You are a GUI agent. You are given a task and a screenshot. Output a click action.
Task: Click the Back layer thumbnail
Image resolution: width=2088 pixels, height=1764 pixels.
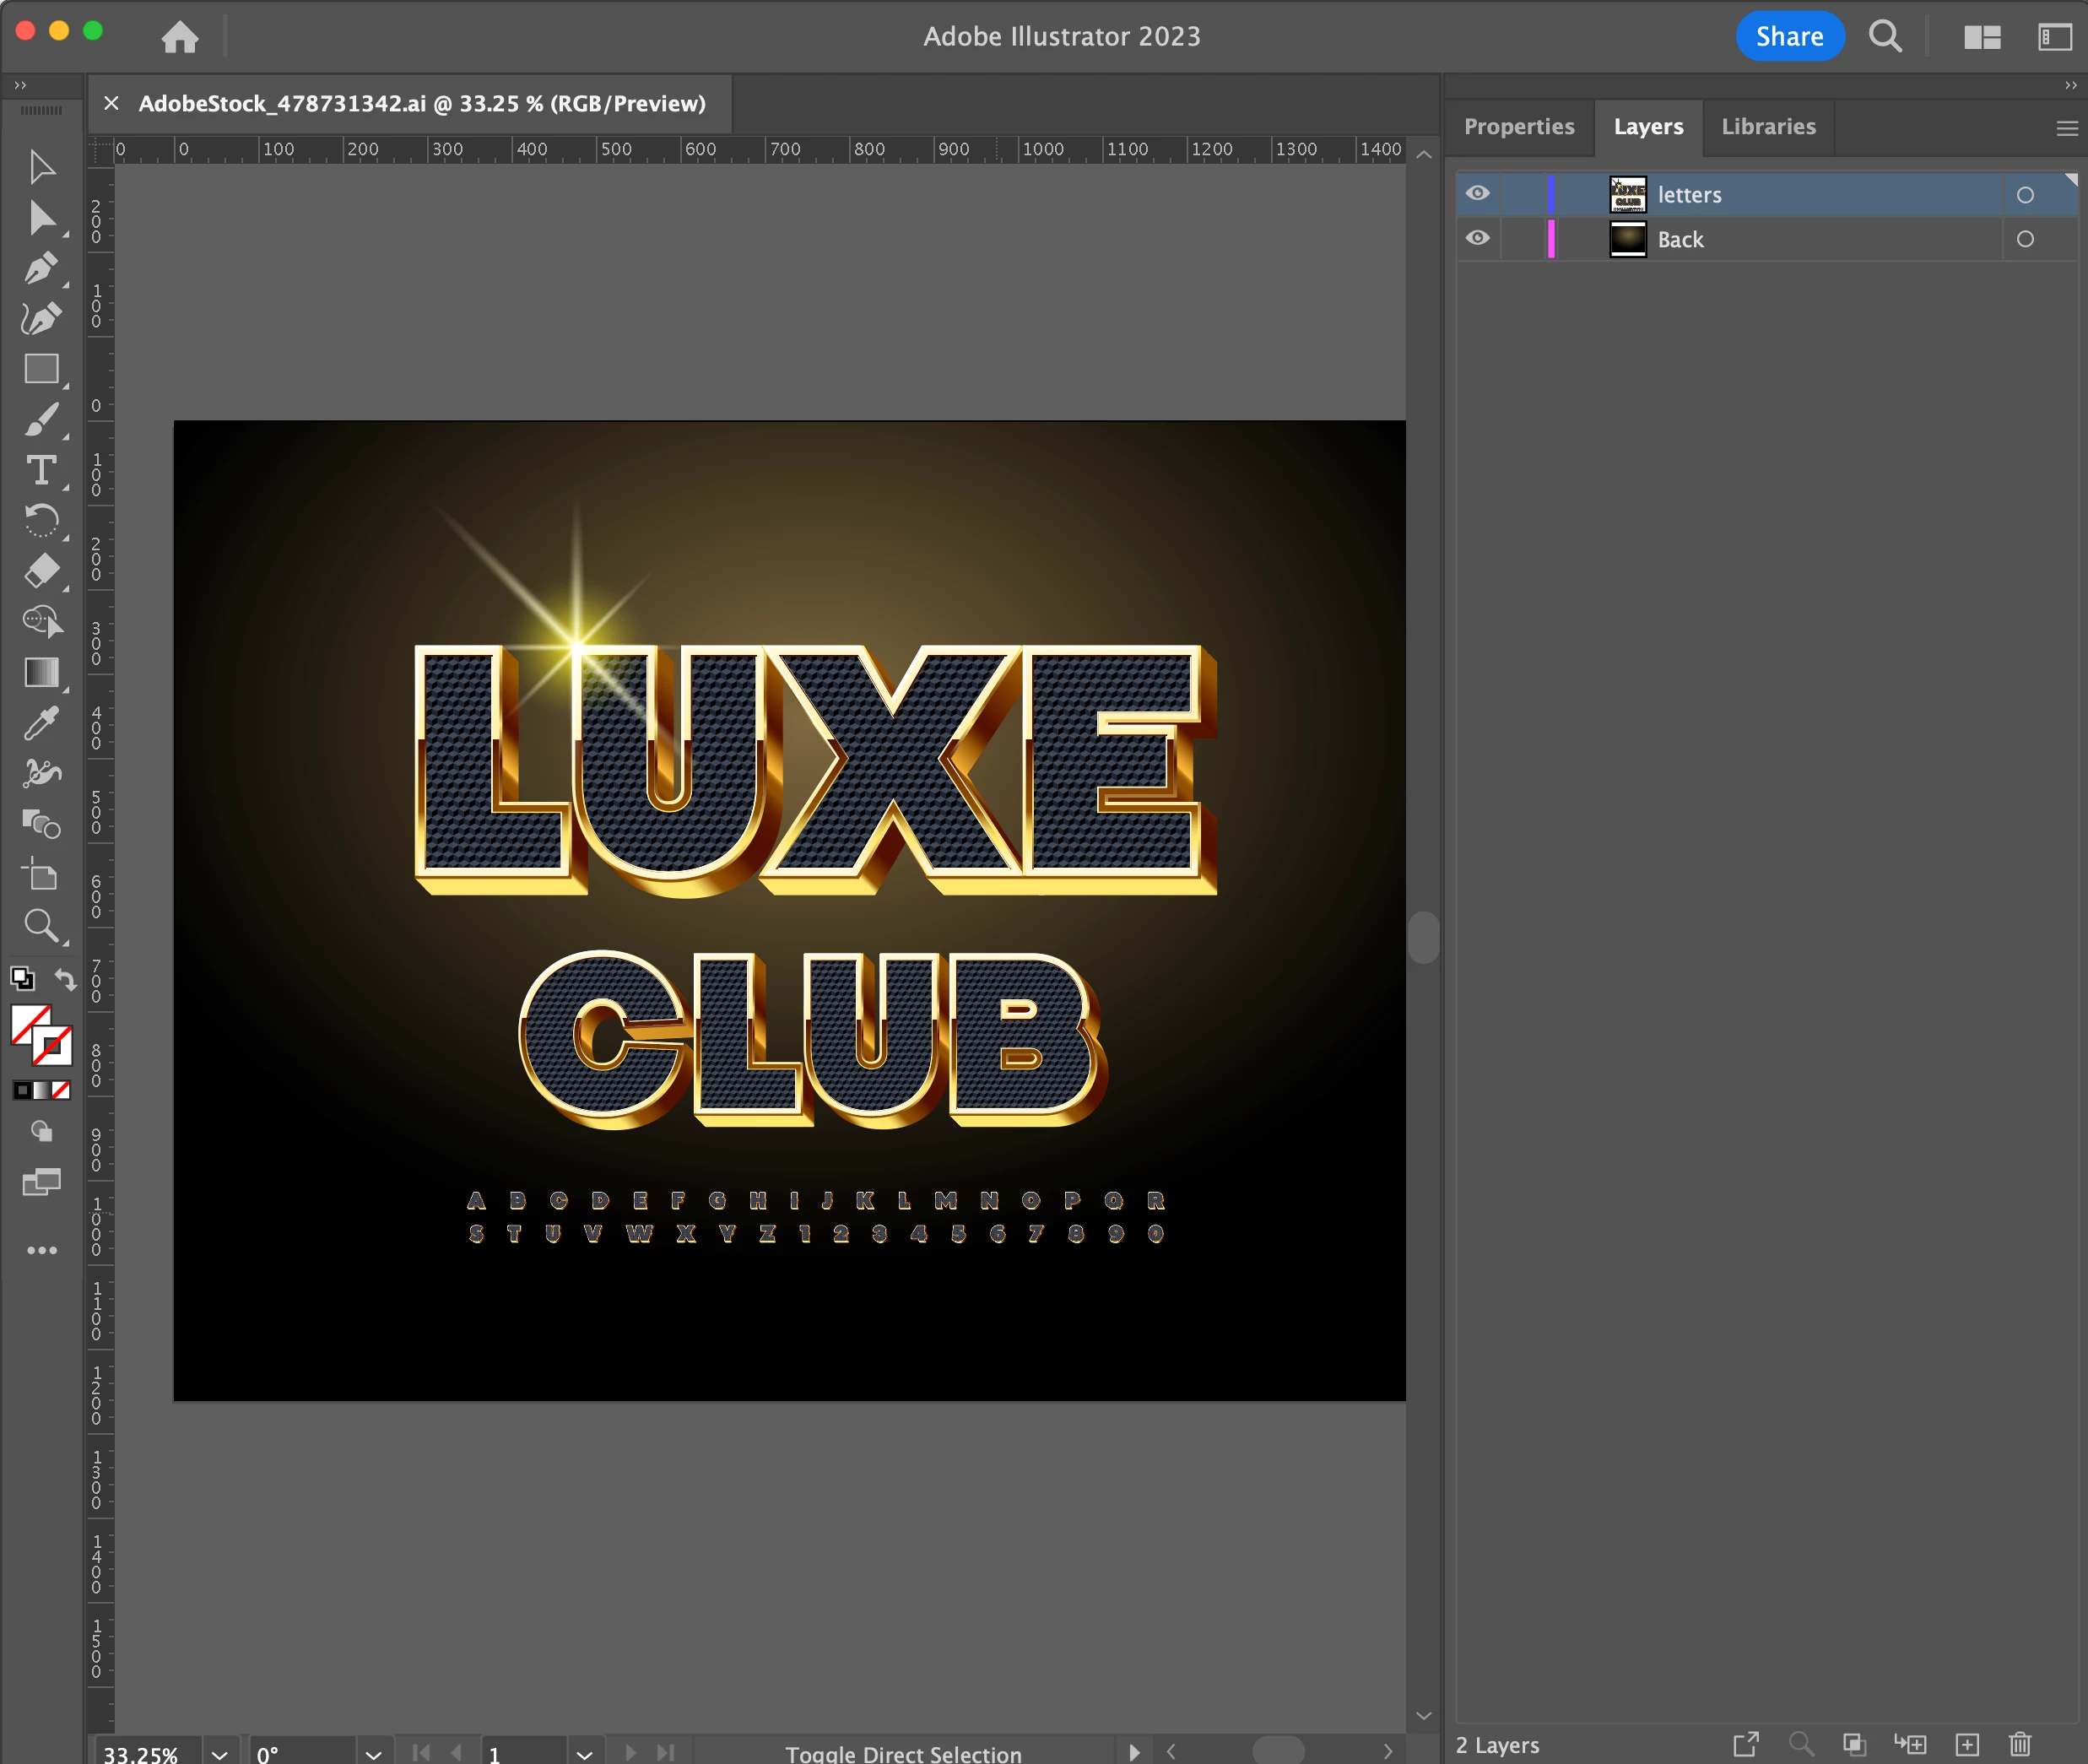1627,239
